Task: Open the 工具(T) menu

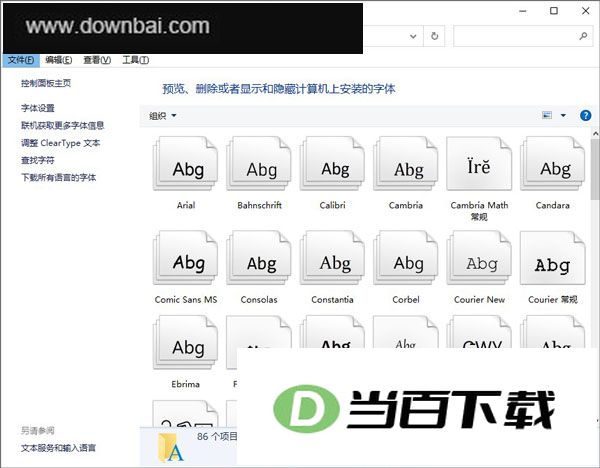Action: point(135,60)
